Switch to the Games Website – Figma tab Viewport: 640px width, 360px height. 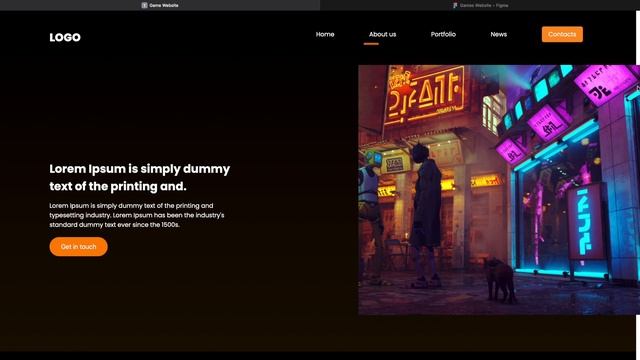pos(480,5)
